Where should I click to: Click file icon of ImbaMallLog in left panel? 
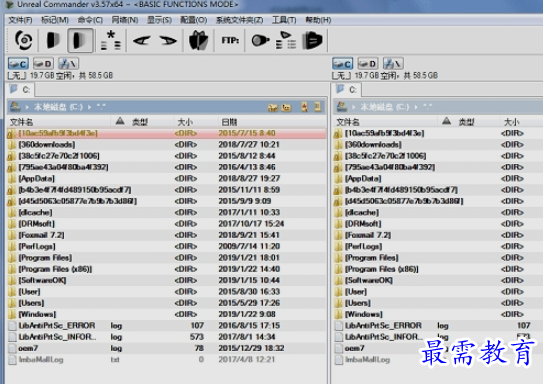pos(12,360)
